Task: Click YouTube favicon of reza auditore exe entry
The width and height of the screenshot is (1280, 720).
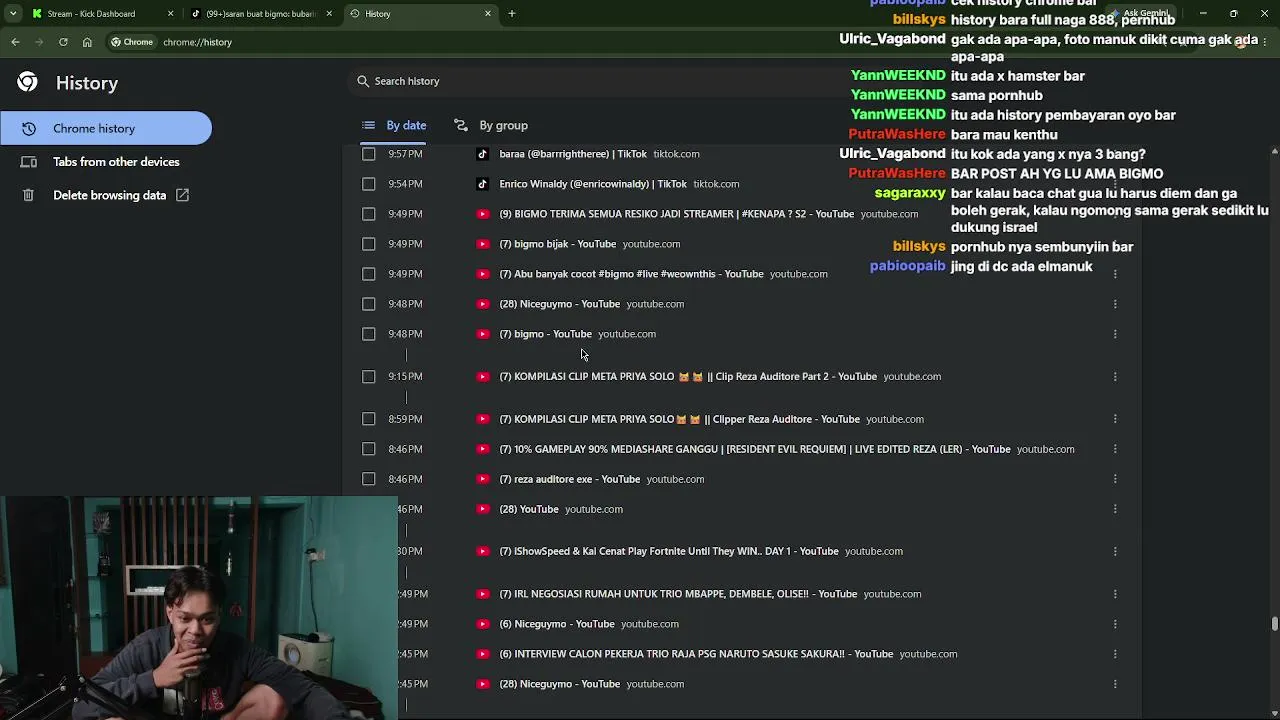Action: tap(483, 479)
